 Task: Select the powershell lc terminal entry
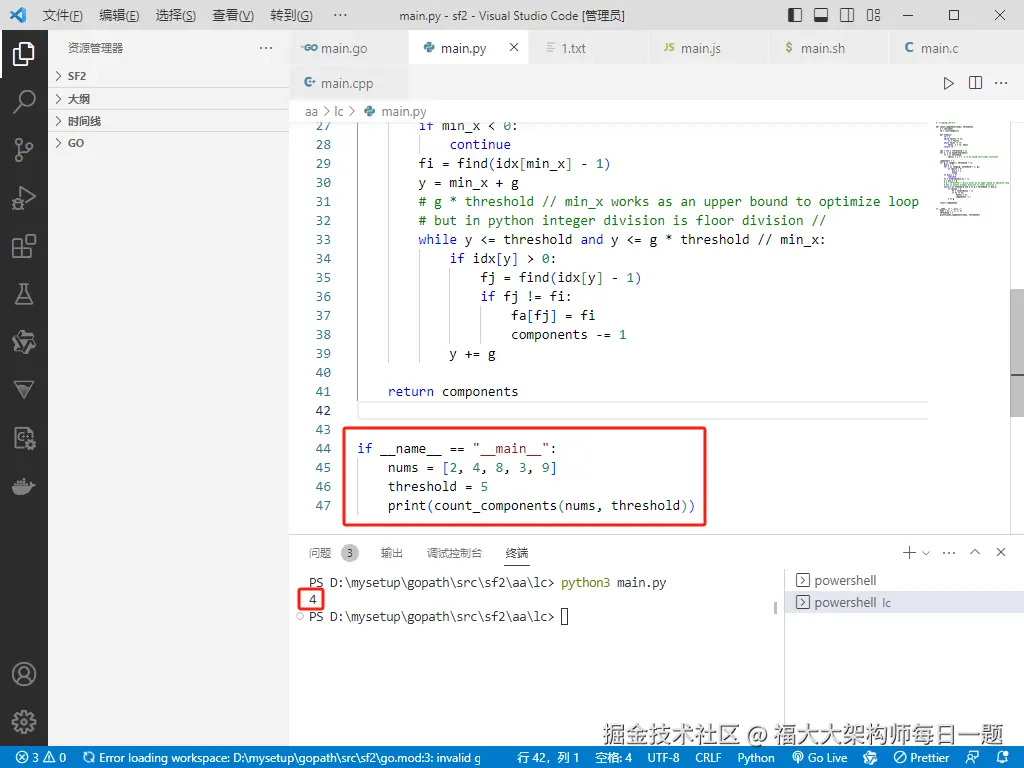(904, 602)
